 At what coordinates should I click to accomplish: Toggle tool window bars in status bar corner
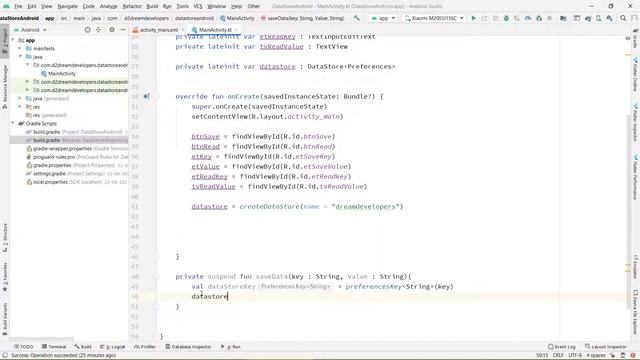pyautogui.click(x=5, y=356)
